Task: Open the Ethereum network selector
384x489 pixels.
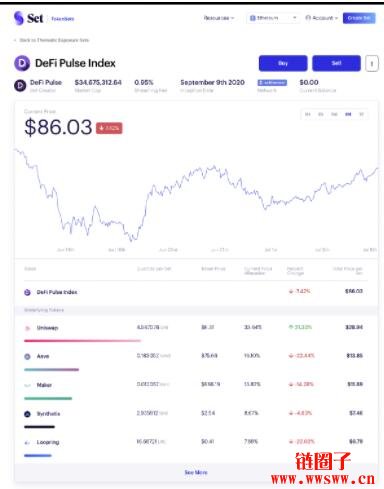Action: point(273,18)
